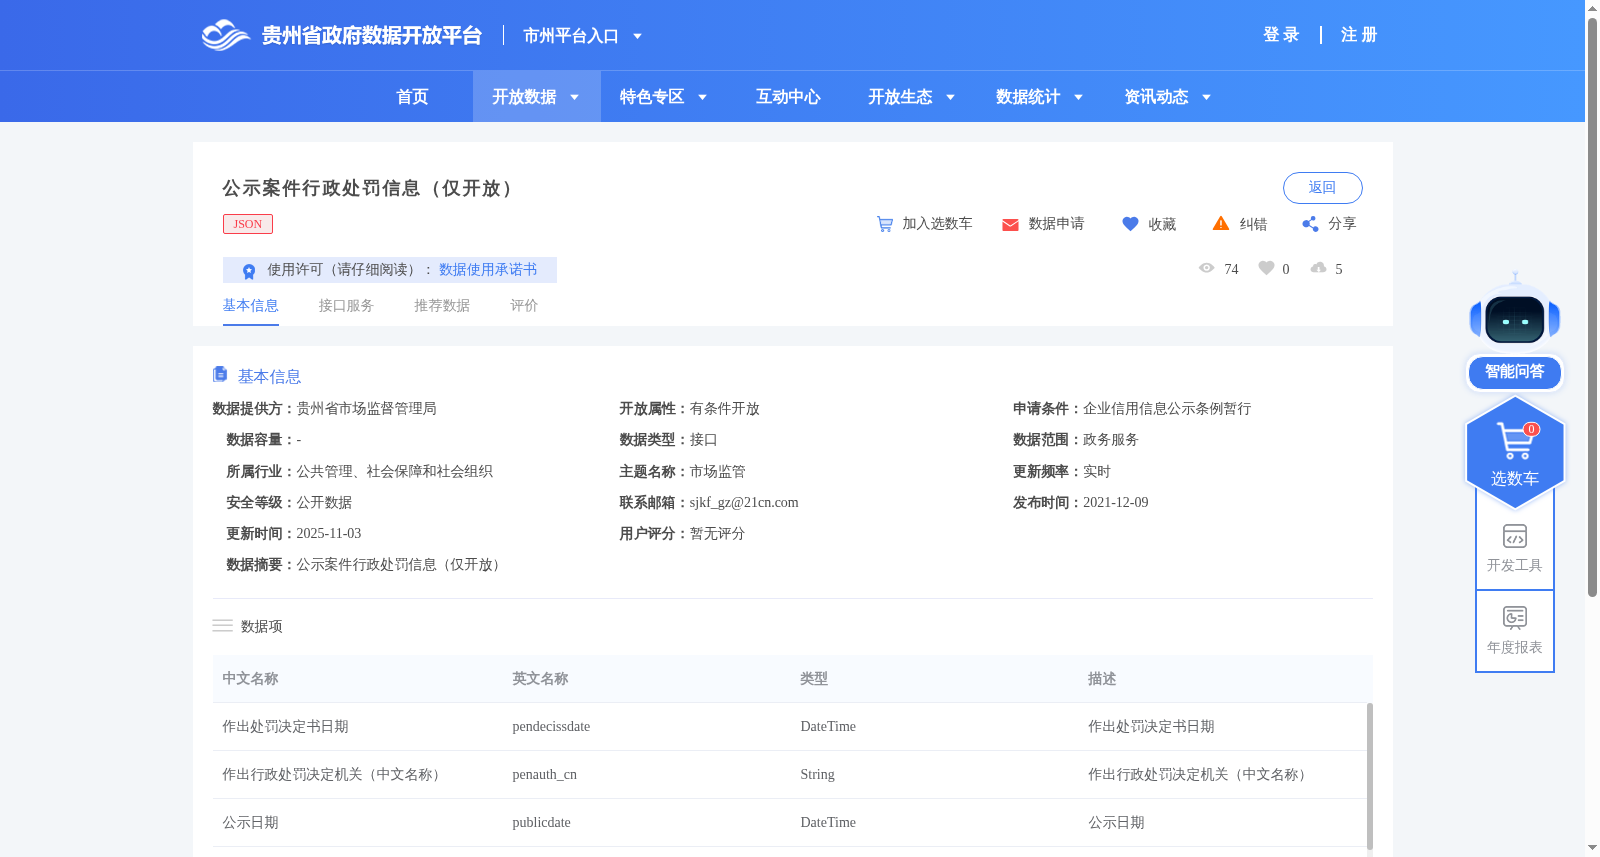
Task: Switch to the 推荐数据 tab
Action: click(442, 306)
